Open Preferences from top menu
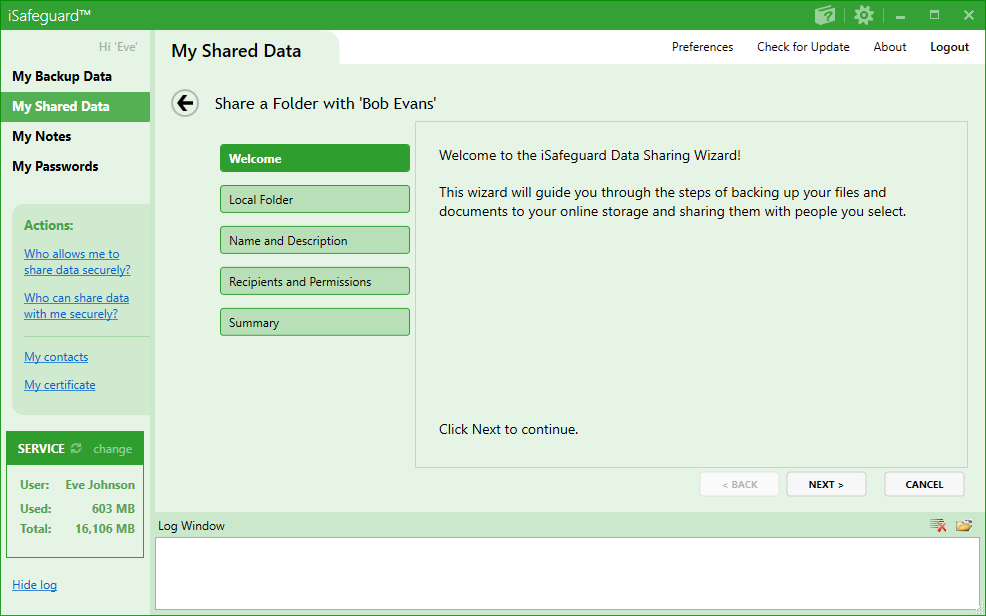This screenshot has width=986, height=616. [x=702, y=47]
